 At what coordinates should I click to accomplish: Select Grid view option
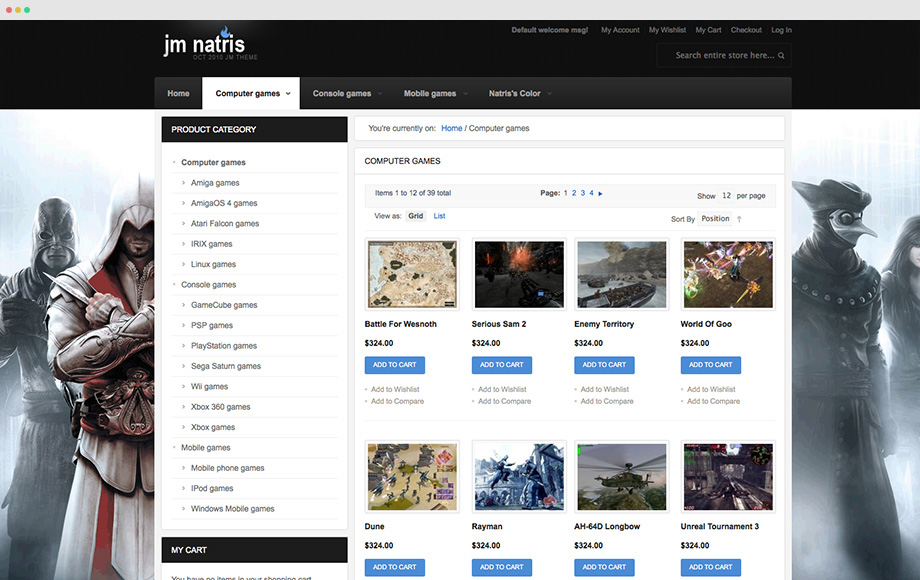pyautogui.click(x=416, y=216)
